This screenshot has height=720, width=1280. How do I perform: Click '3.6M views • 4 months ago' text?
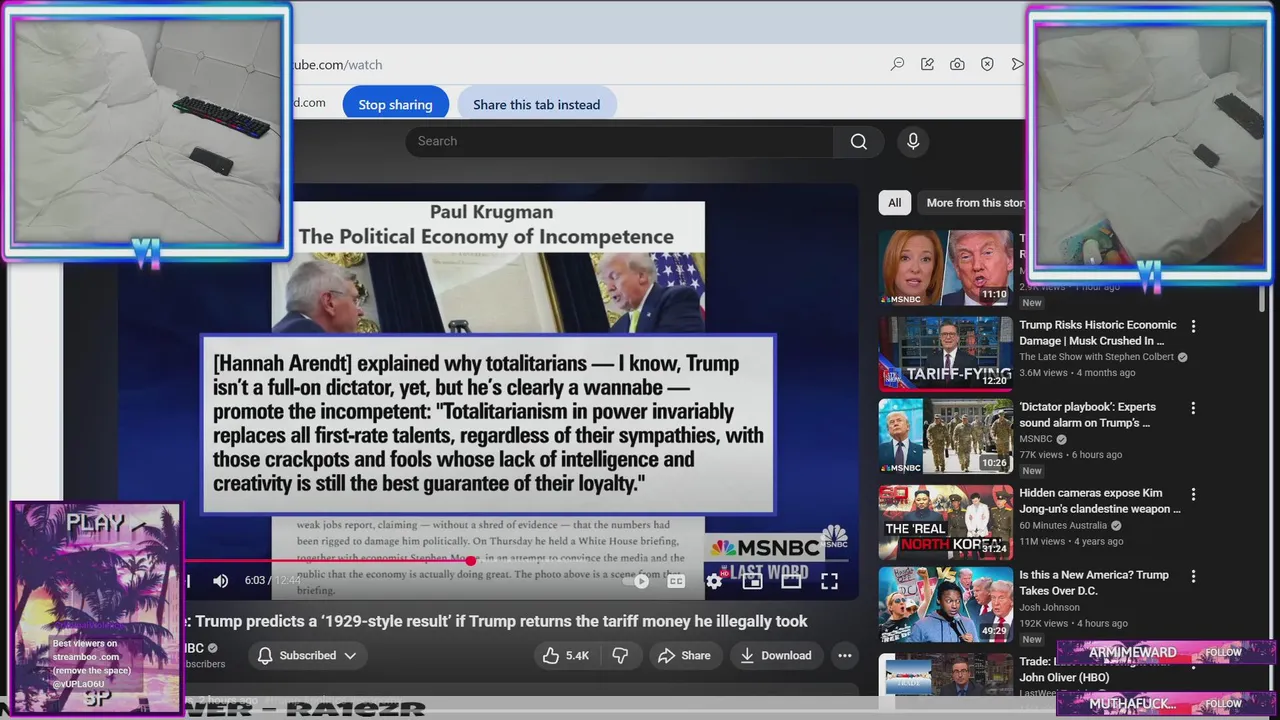[1077, 373]
